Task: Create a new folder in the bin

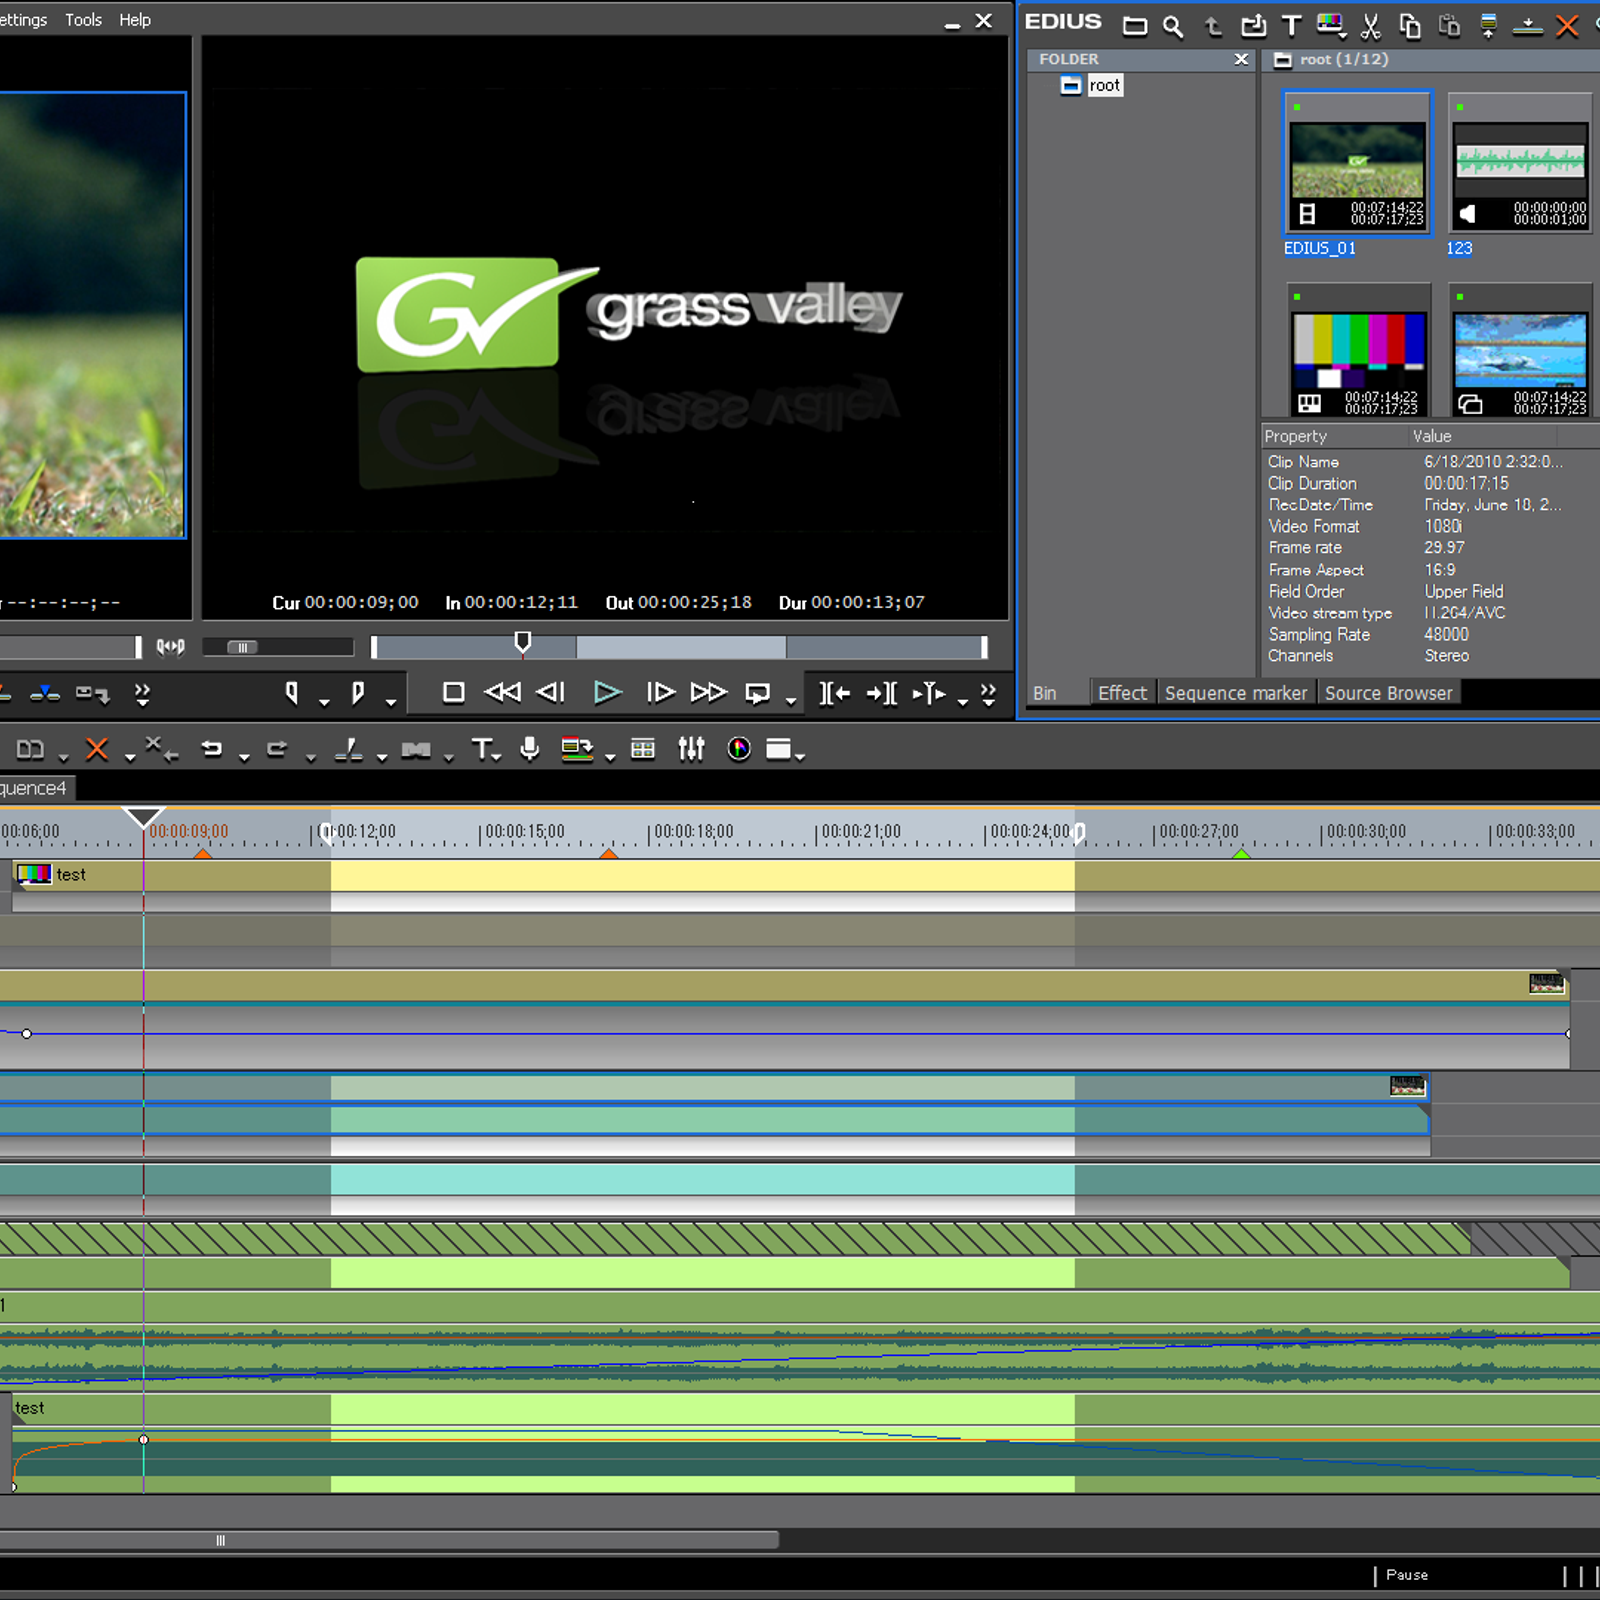Action: 1135,26
